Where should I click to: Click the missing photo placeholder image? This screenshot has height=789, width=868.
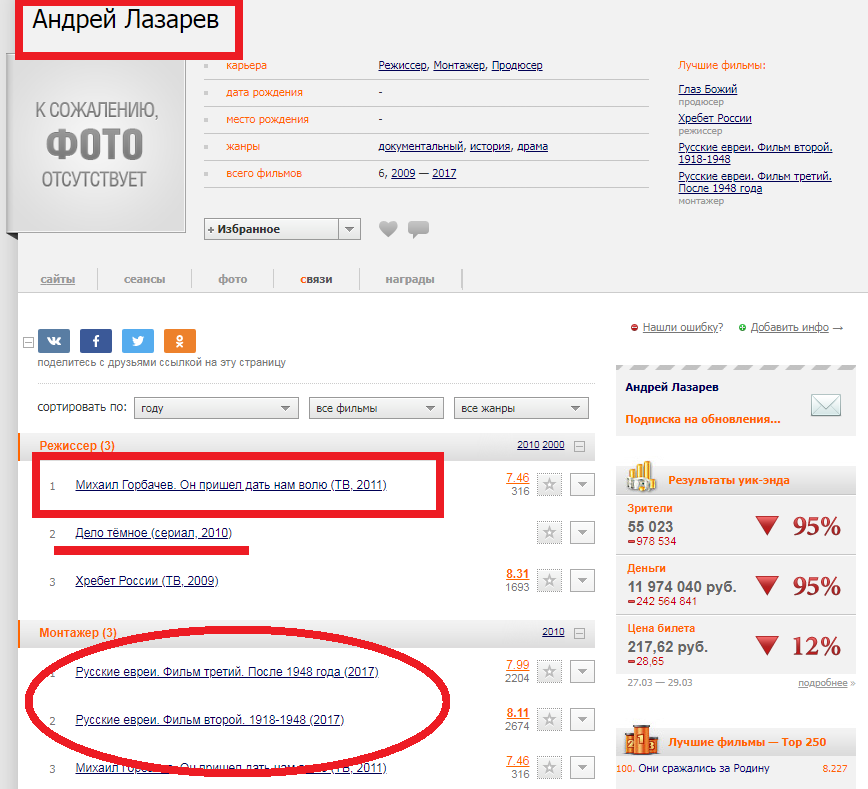(x=98, y=145)
